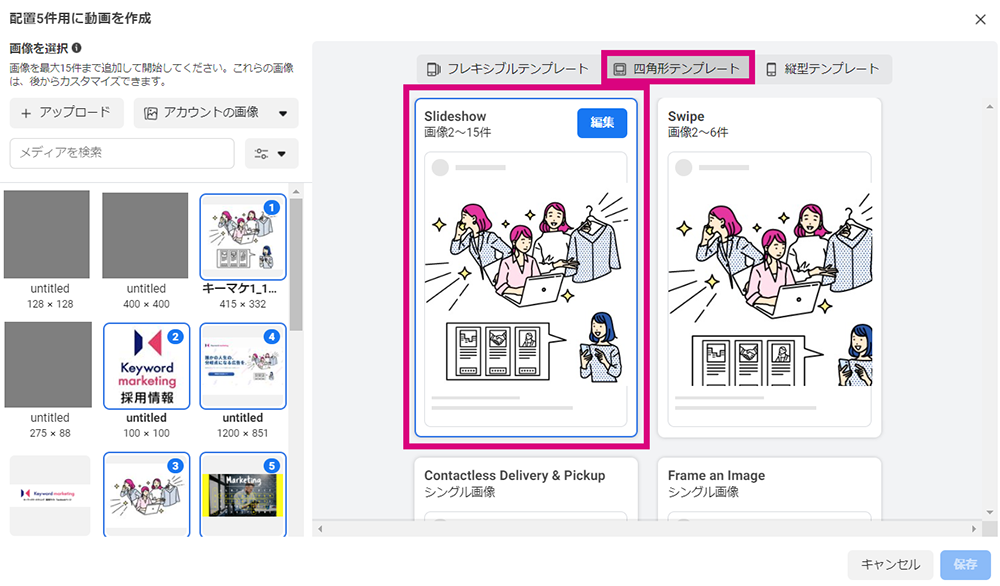Click the horizontal scrollbar right arrow
The height and width of the screenshot is (586, 1000).
tap(974, 529)
